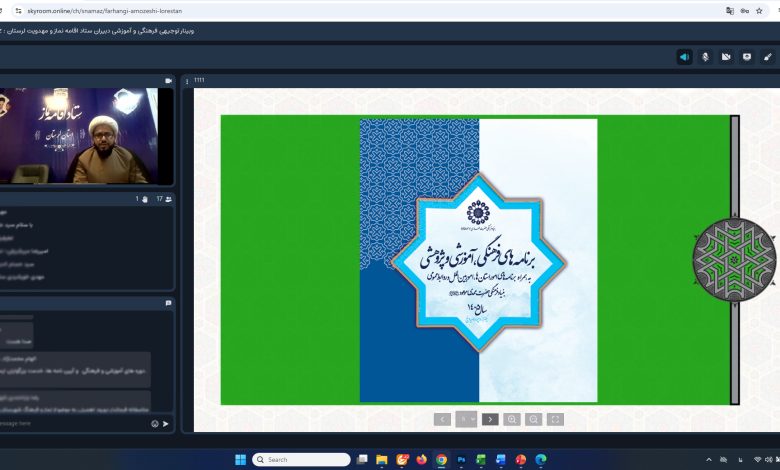Start screen sharing from toolbar

747,57
